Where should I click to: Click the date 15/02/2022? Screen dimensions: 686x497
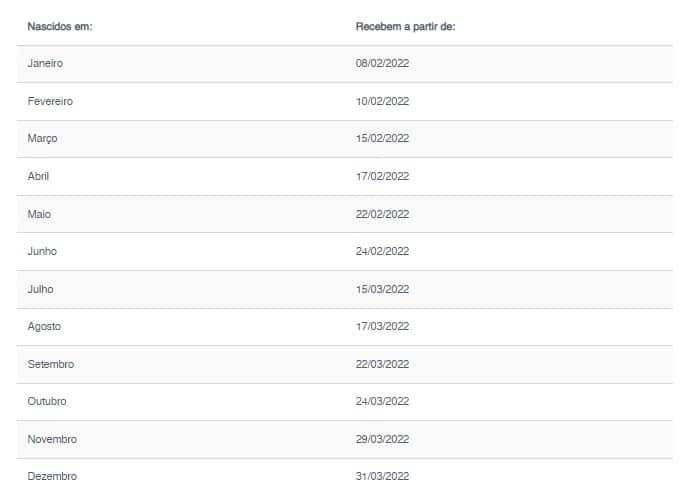click(x=382, y=139)
